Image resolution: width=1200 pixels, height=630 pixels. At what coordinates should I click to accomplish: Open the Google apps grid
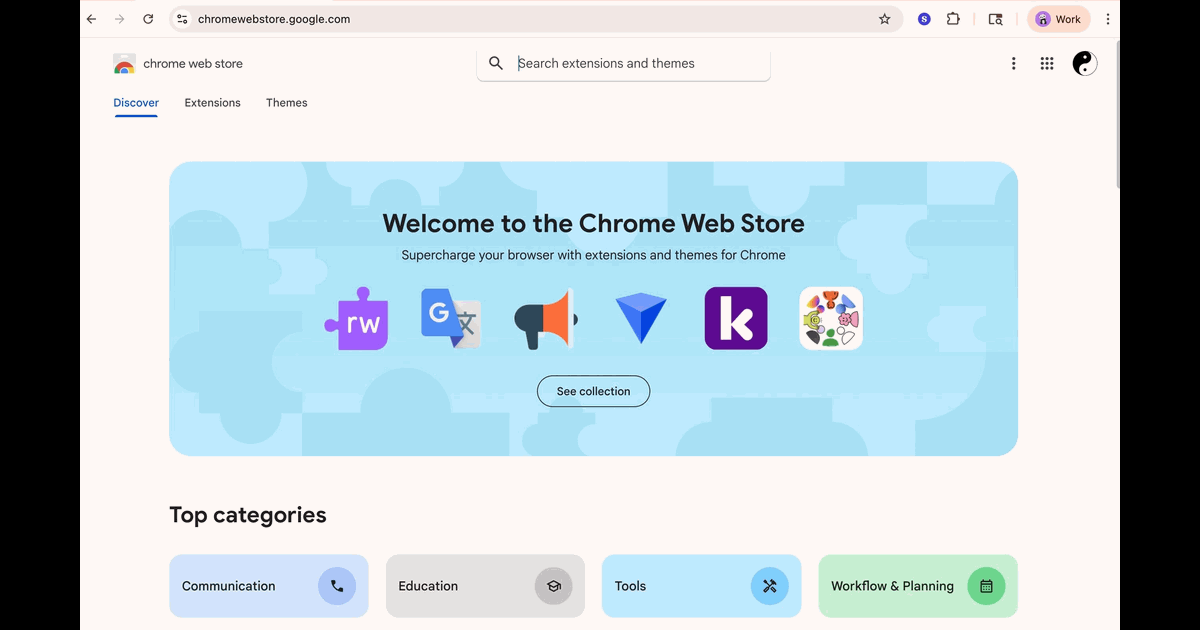[x=1047, y=63]
